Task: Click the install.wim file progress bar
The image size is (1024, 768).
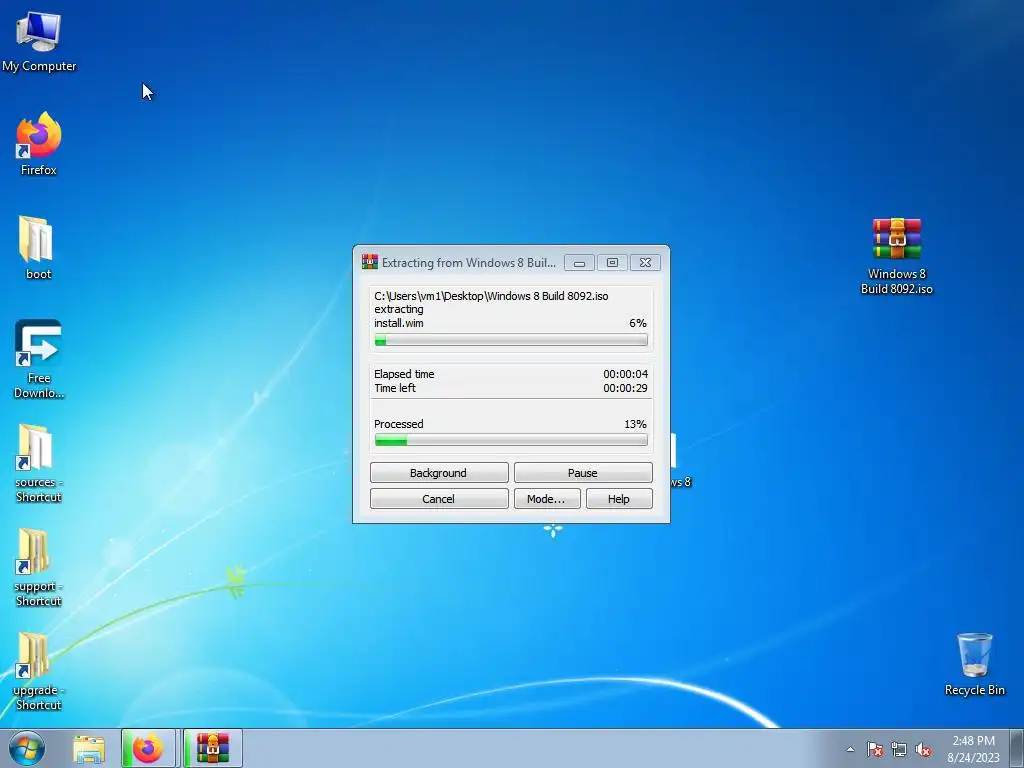Action: pyautogui.click(x=511, y=340)
